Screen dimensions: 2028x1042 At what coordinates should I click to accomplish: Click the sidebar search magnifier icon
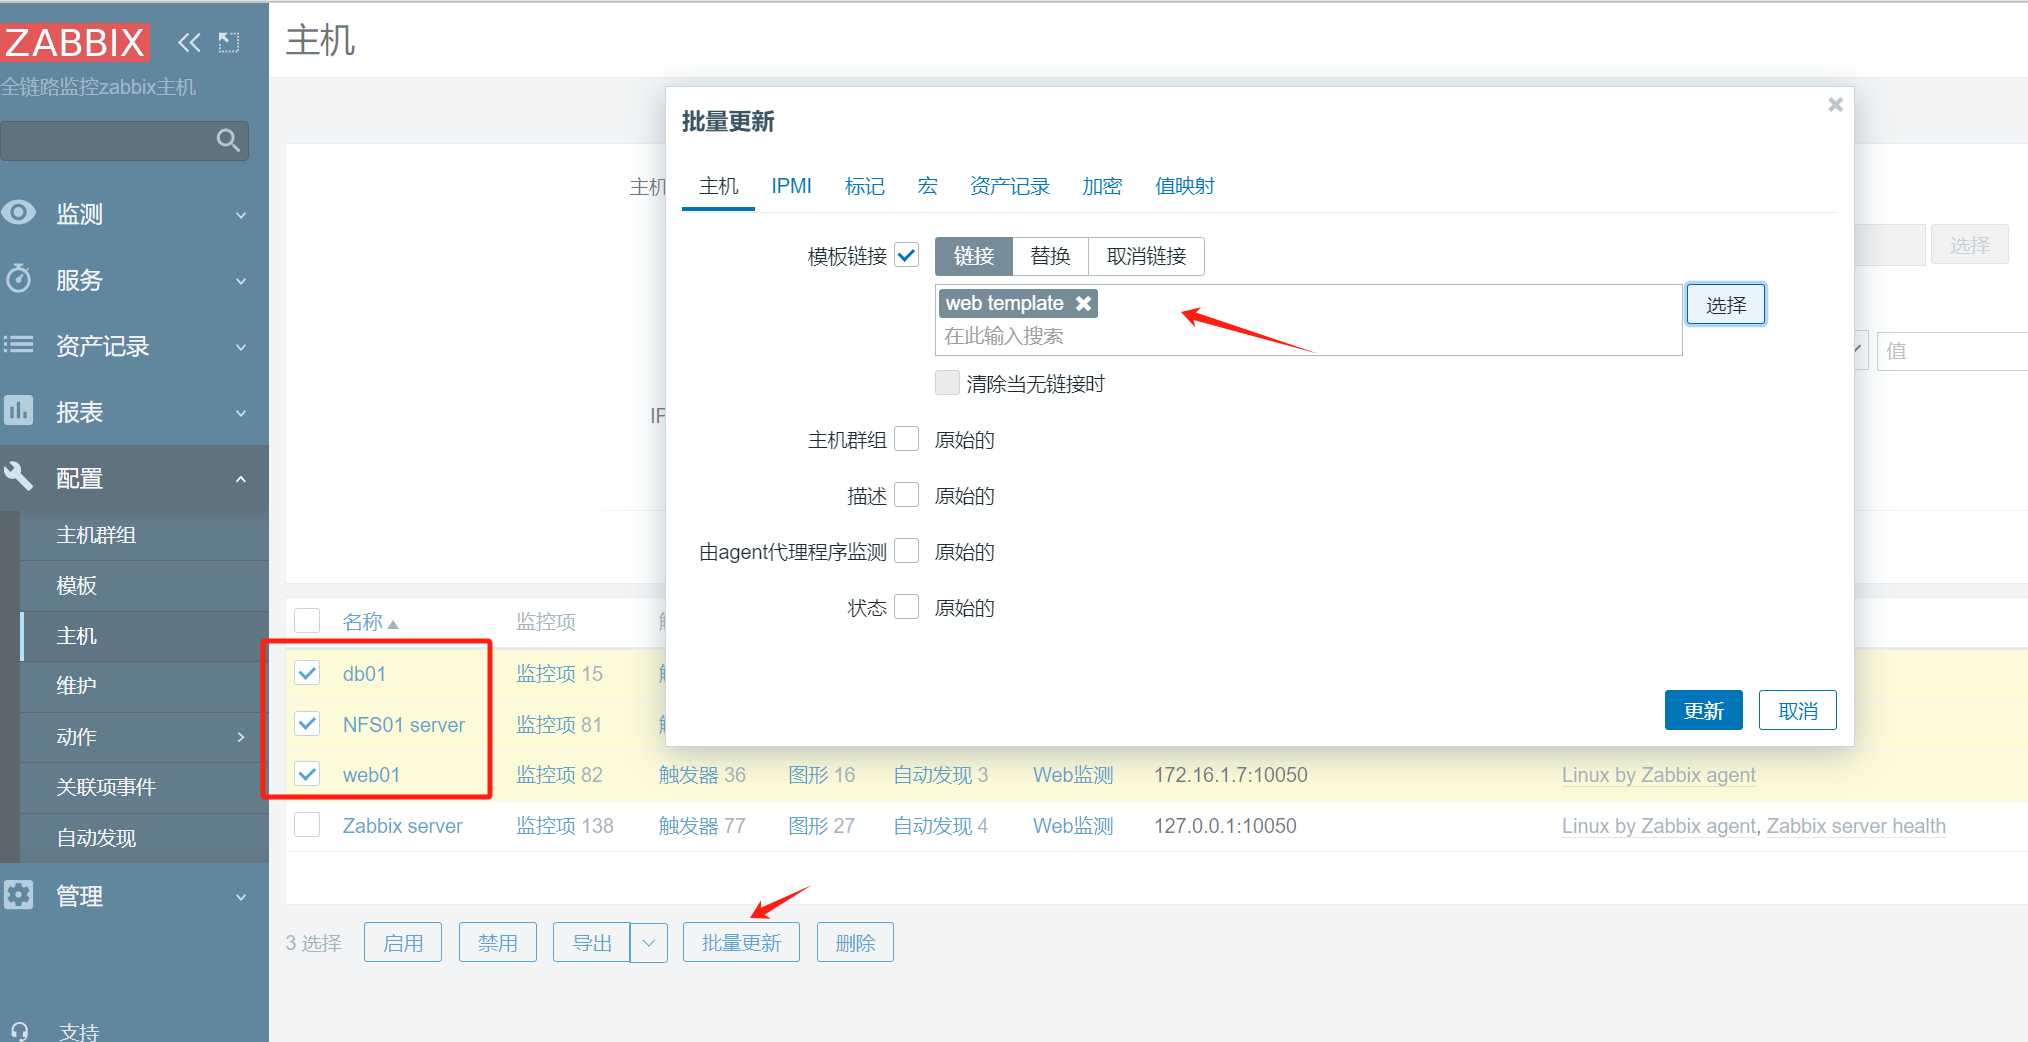tap(228, 141)
